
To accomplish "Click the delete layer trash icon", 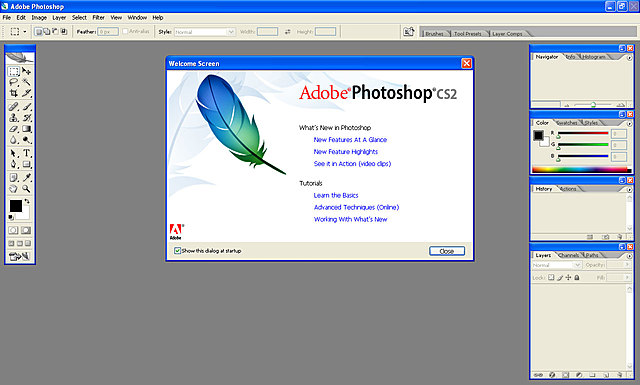I will point(620,374).
